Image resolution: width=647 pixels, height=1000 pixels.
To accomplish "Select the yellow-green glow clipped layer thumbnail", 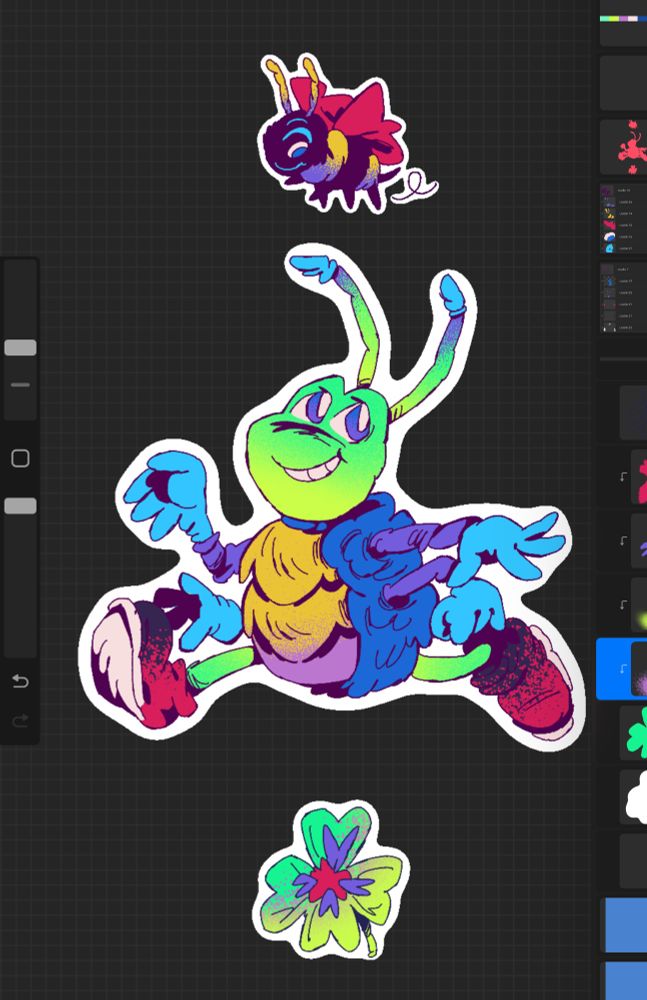I will (x=639, y=605).
